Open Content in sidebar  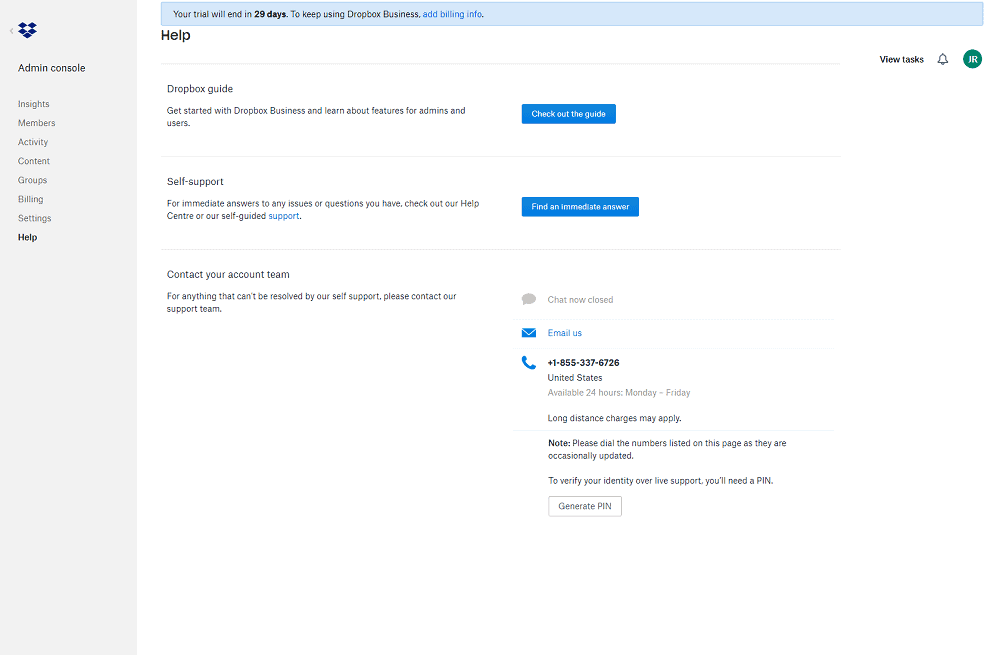coord(34,161)
